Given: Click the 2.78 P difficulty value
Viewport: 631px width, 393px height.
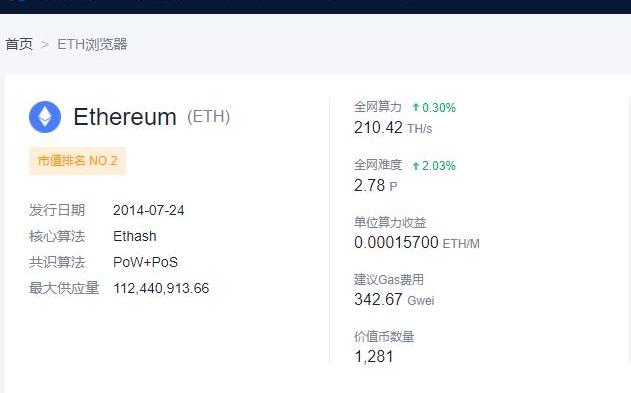Looking at the screenshot, I should (375, 185).
